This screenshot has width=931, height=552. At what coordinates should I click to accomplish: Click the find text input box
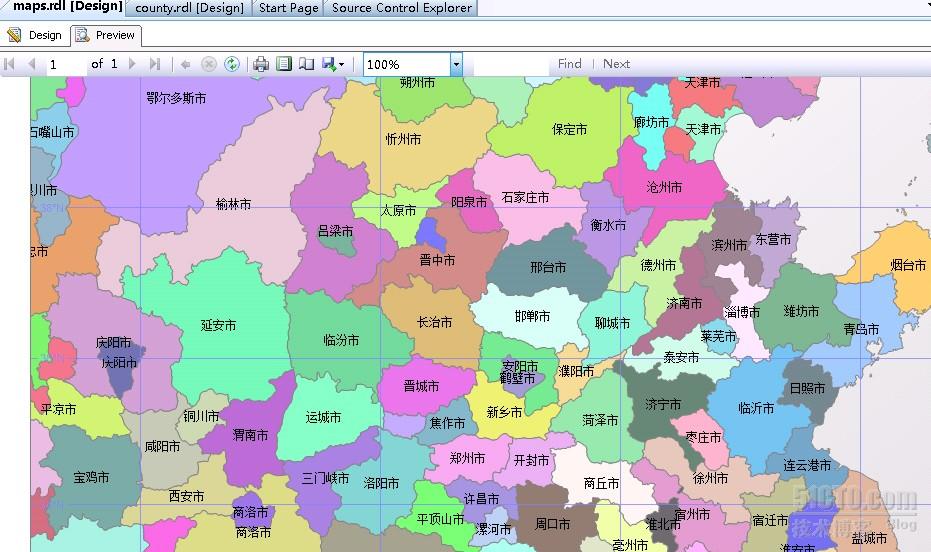pyautogui.click(x=511, y=64)
